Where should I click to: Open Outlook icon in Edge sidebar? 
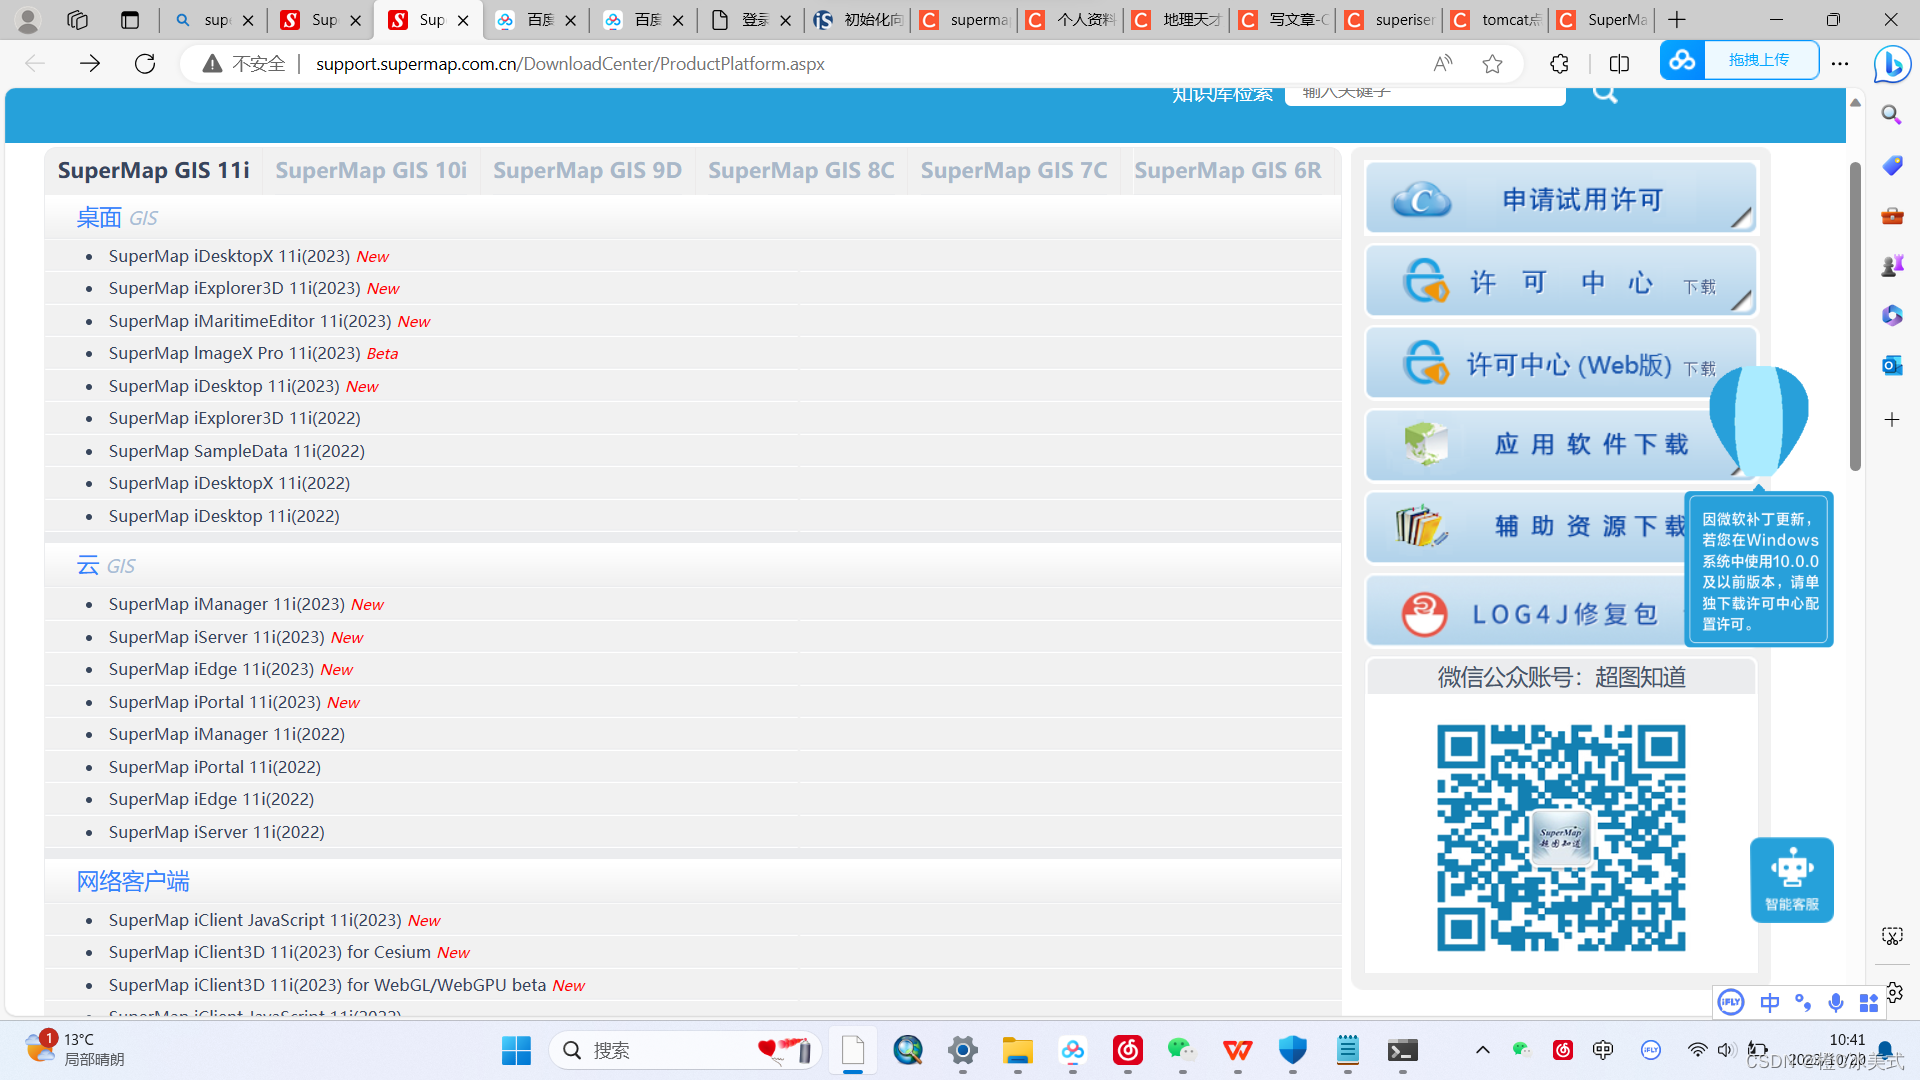point(1892,365)
